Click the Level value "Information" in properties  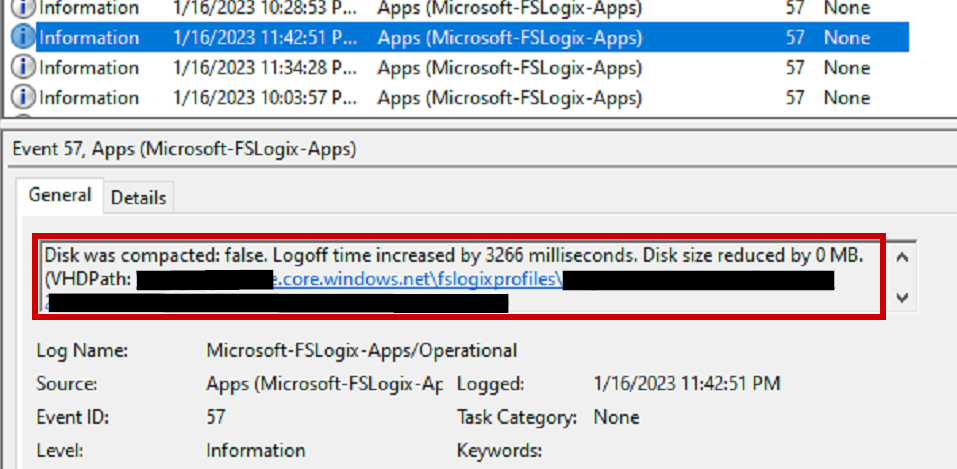tap(256, 450)
